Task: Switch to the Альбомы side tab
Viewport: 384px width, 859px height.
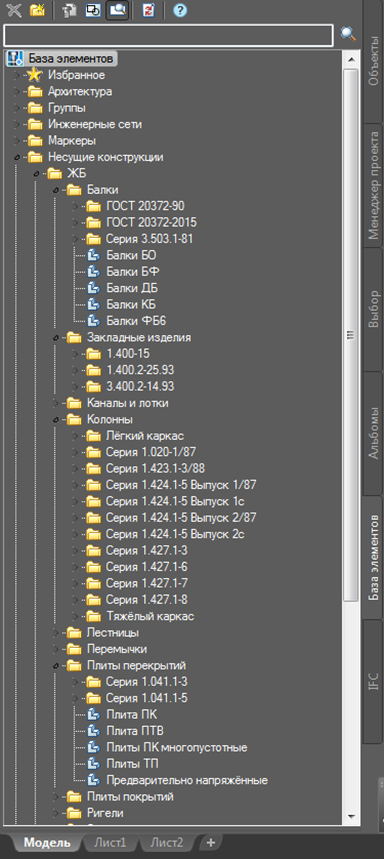Action: [x=373, y=433]
